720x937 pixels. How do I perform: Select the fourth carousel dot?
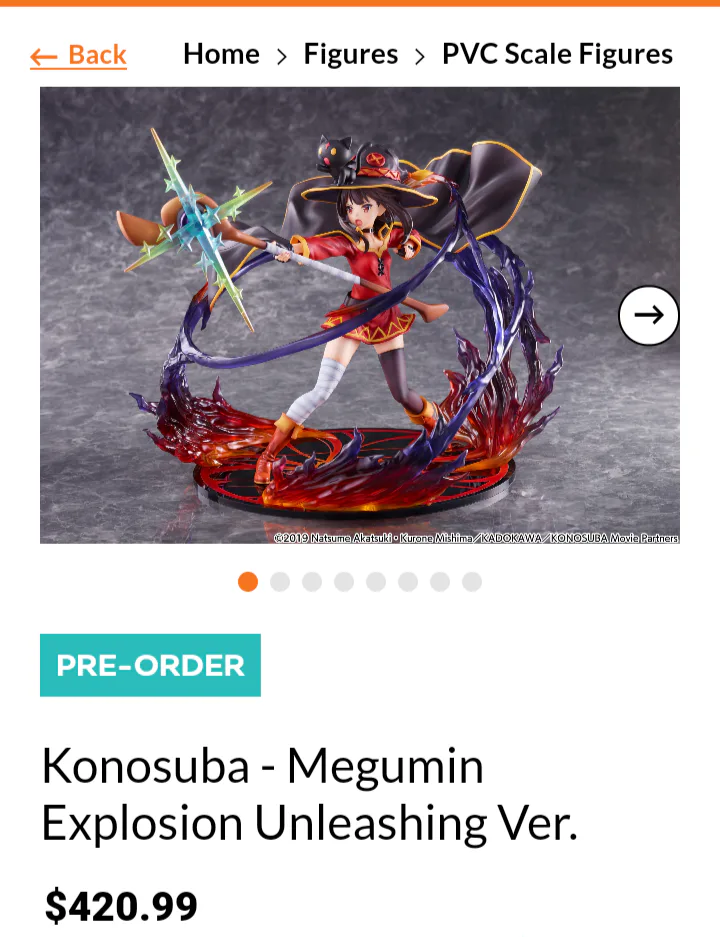(x=344, y=581)
